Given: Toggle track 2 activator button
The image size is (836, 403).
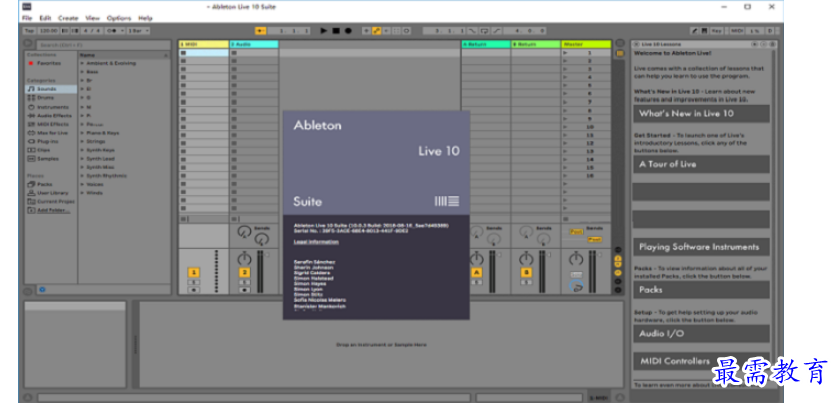Looking at the screenshot, I should [244, 272].
